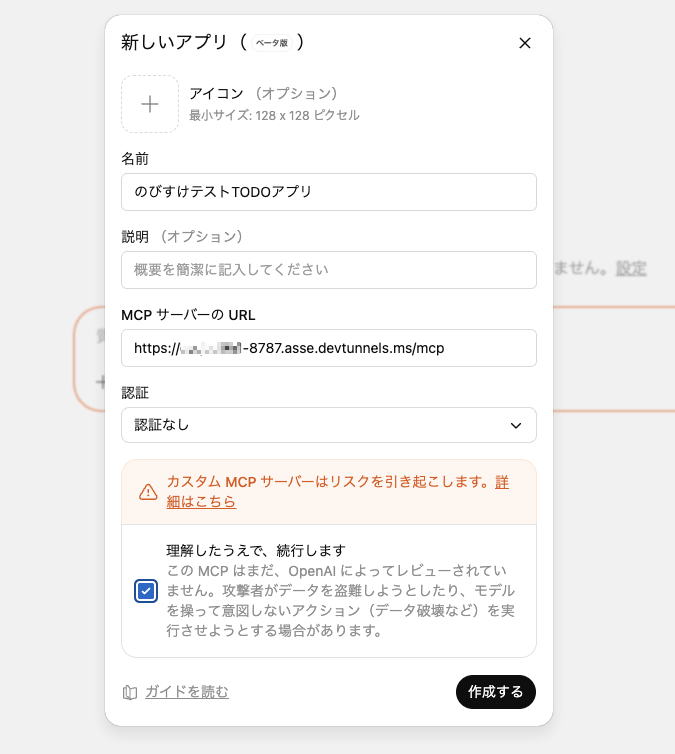Click the warning triangle icon
This screenshot has height=754, width=675.
[x=148, y=492]
